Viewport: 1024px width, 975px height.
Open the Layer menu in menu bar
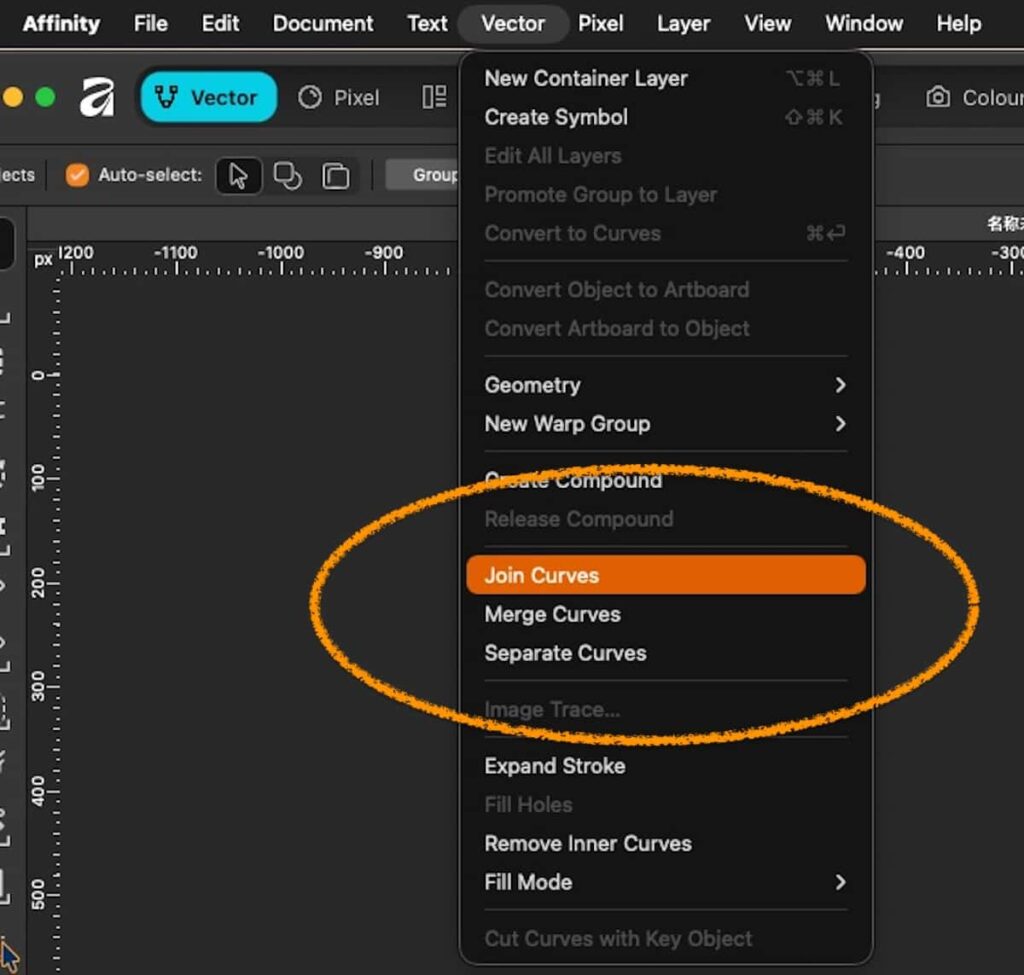pyautogui.click(x=683, y=23)
